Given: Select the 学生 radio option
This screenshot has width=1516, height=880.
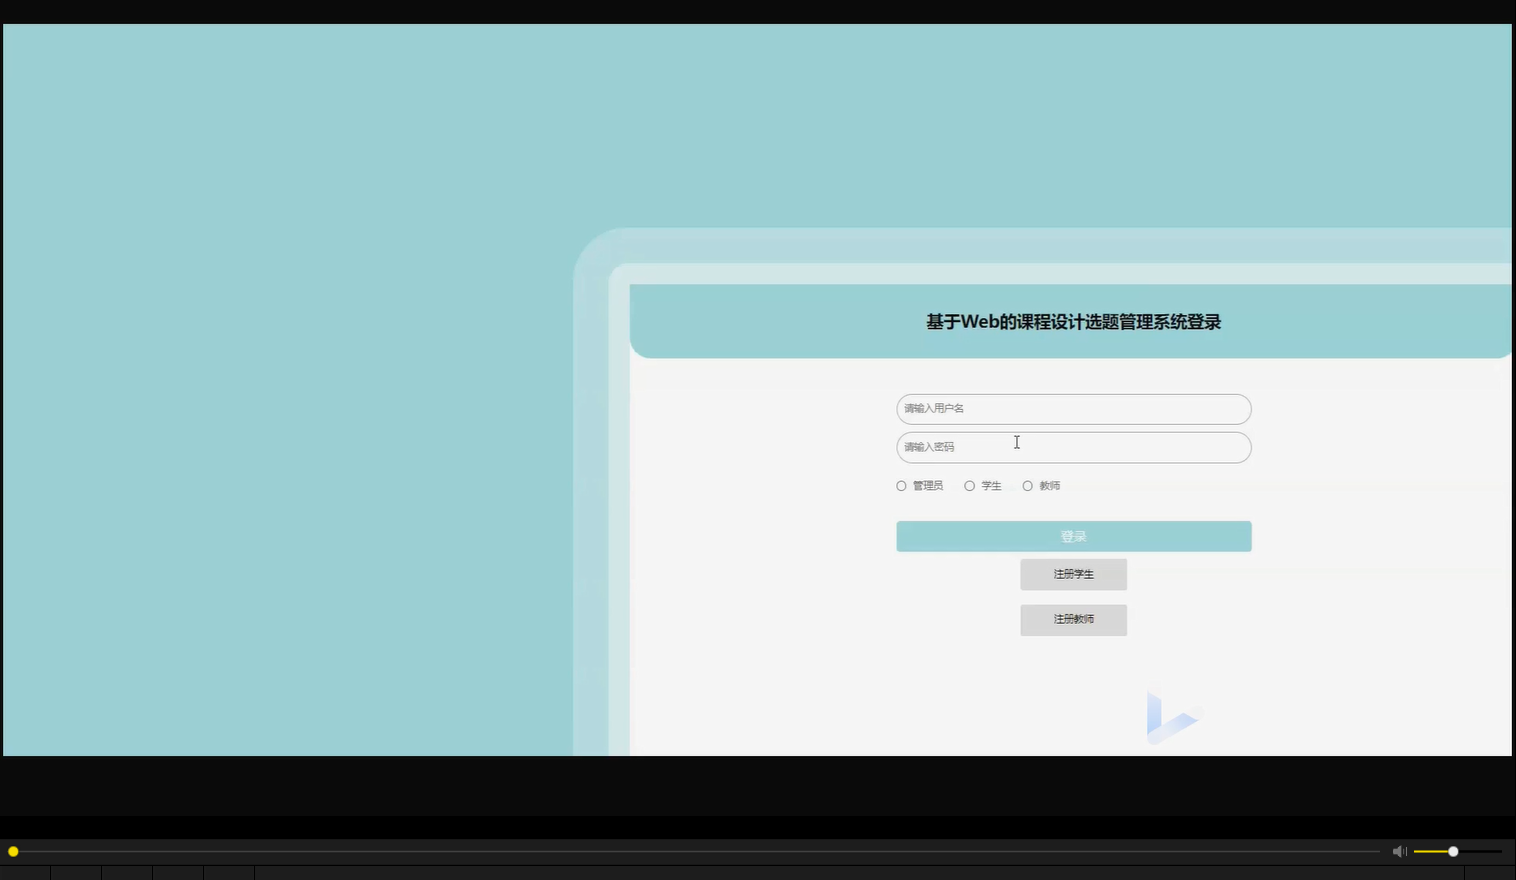Looking at the screenshot, I should tap(969, 486).
